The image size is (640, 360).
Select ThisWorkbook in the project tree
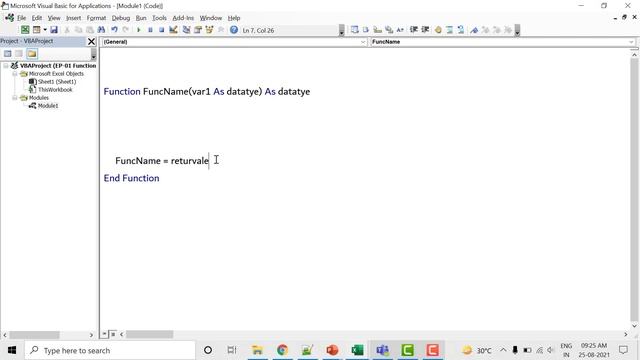[x=55, y=89]
